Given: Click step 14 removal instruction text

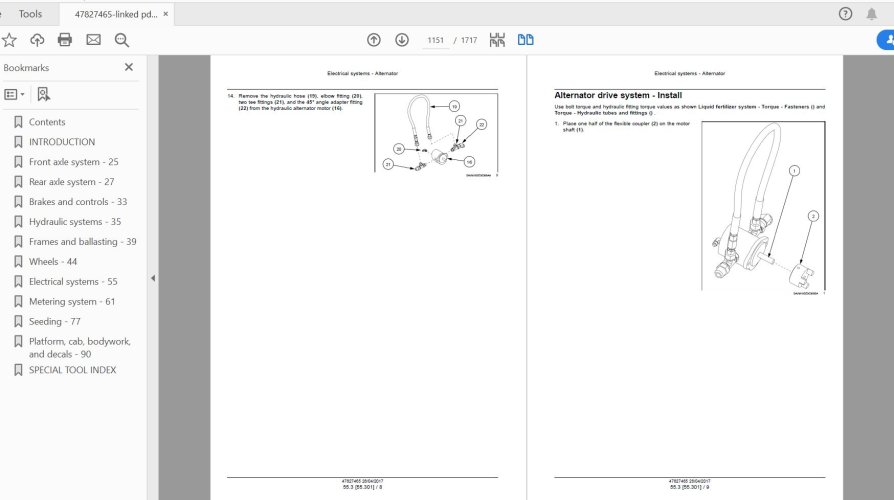Looking at the screenshot, I should [295, 102].
